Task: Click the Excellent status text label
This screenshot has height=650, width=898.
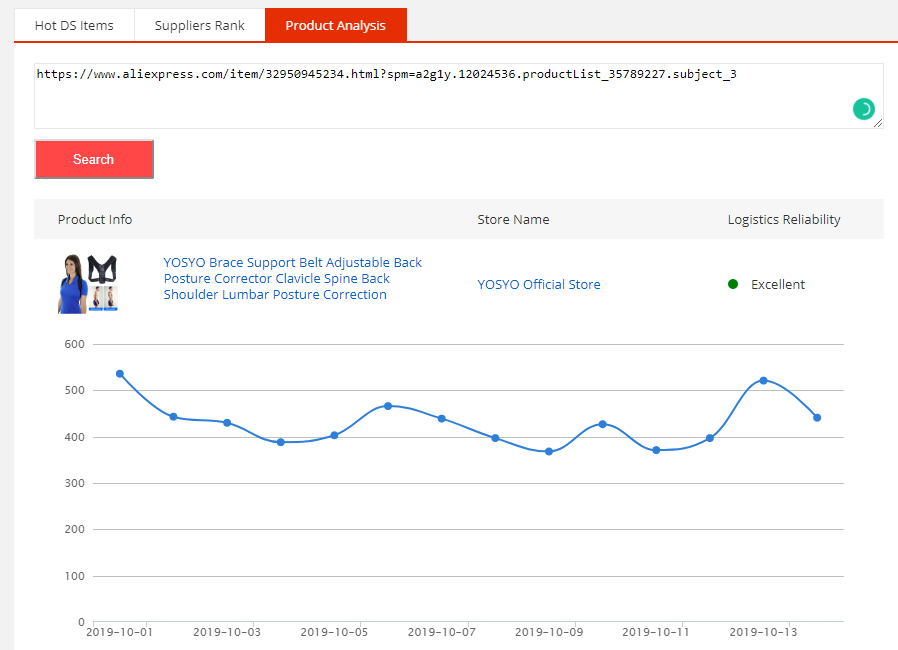Action: [775, 284]
